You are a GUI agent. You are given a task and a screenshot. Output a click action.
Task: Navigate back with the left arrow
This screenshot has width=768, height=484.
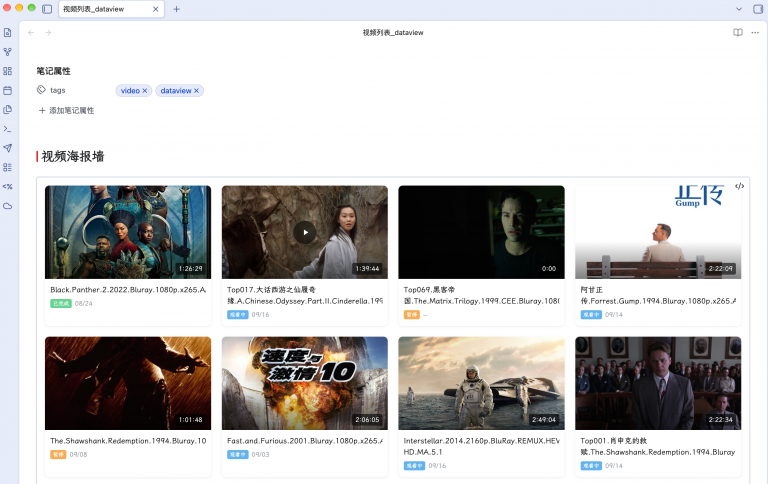pos(31,32)
